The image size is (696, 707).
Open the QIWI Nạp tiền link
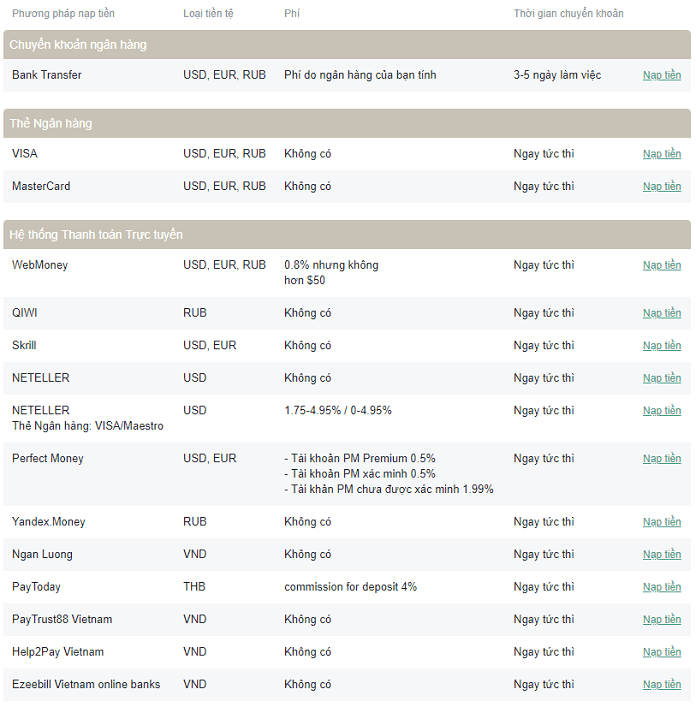pos(661,313)
